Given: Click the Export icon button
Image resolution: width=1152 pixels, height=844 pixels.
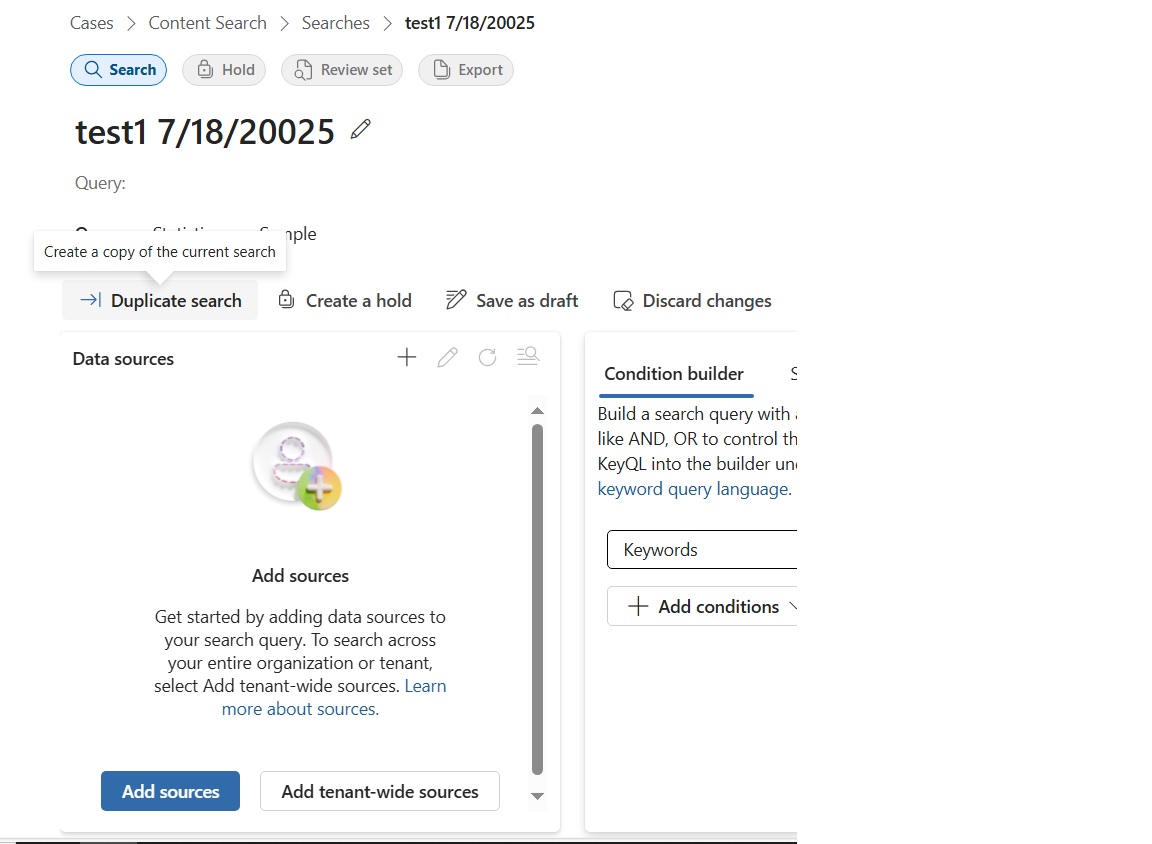Looking at the screenshot, I should [441, 70].
